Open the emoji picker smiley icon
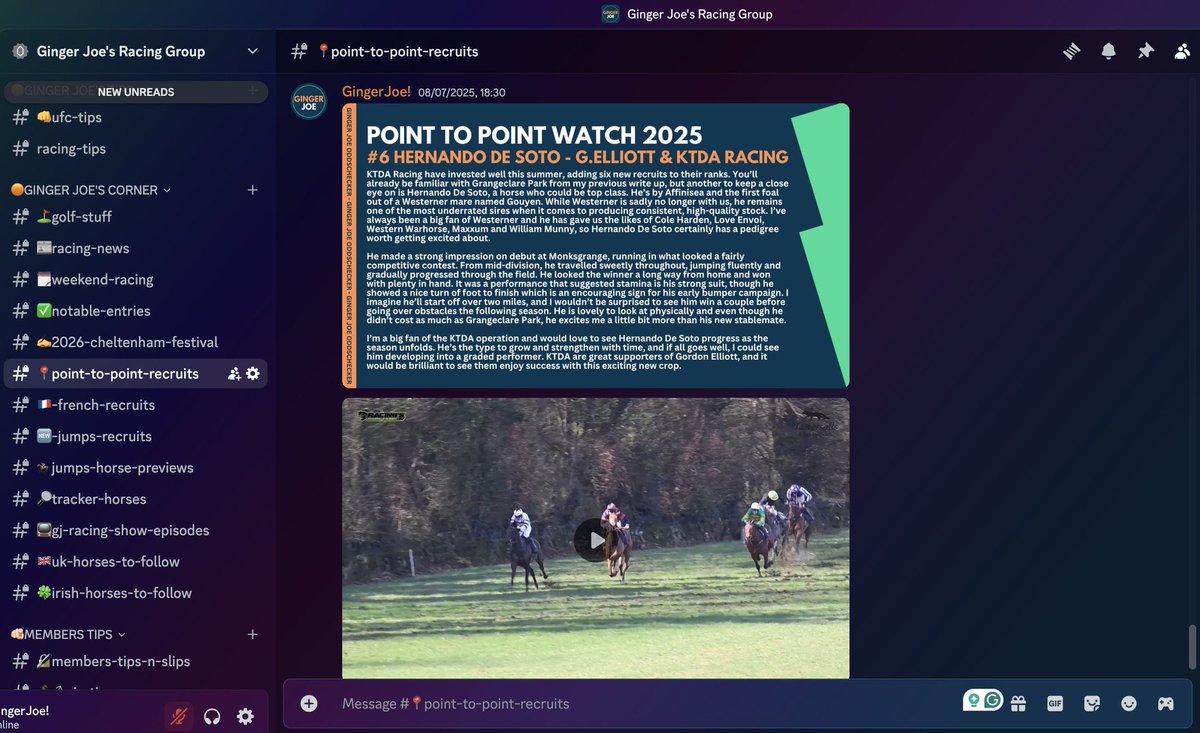 tap(1129, 704)
